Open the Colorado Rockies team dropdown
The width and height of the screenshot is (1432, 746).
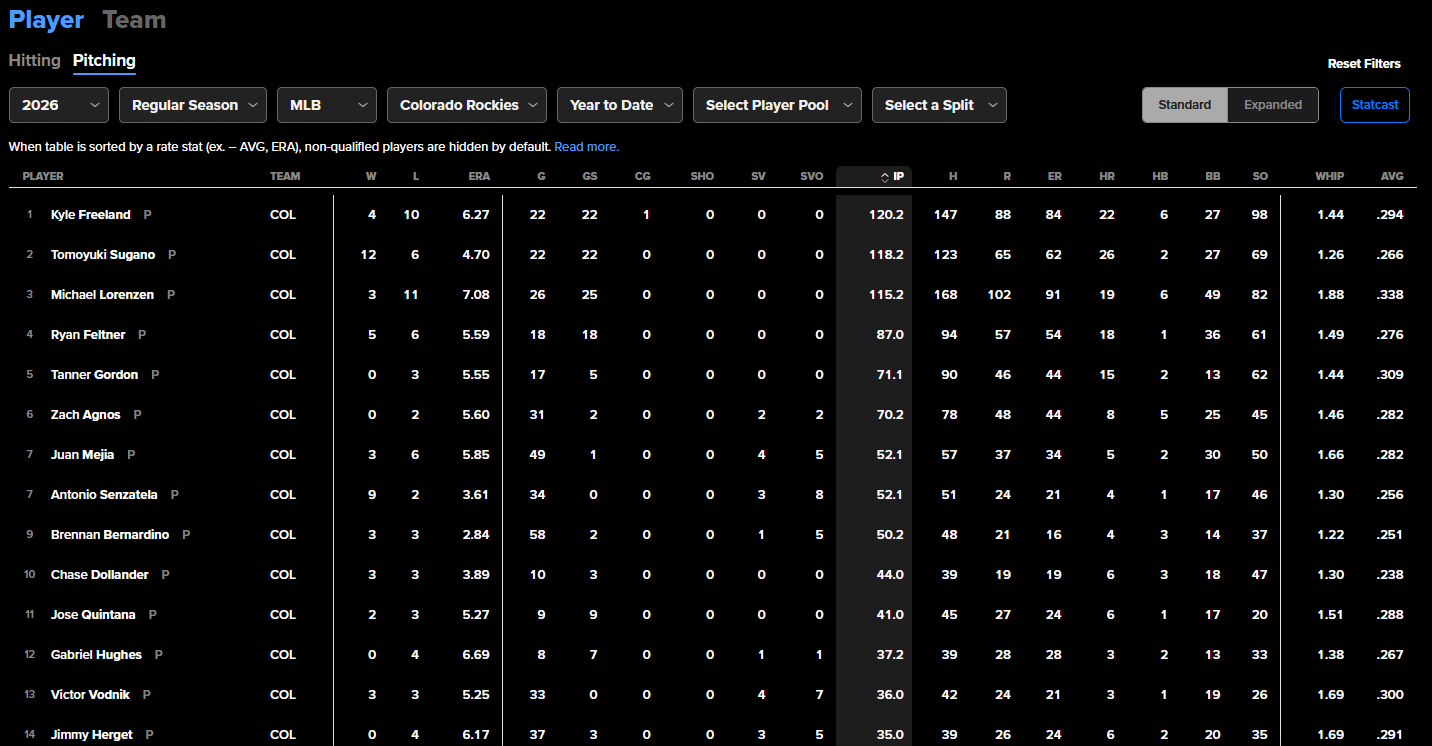(x=467, y=105)
